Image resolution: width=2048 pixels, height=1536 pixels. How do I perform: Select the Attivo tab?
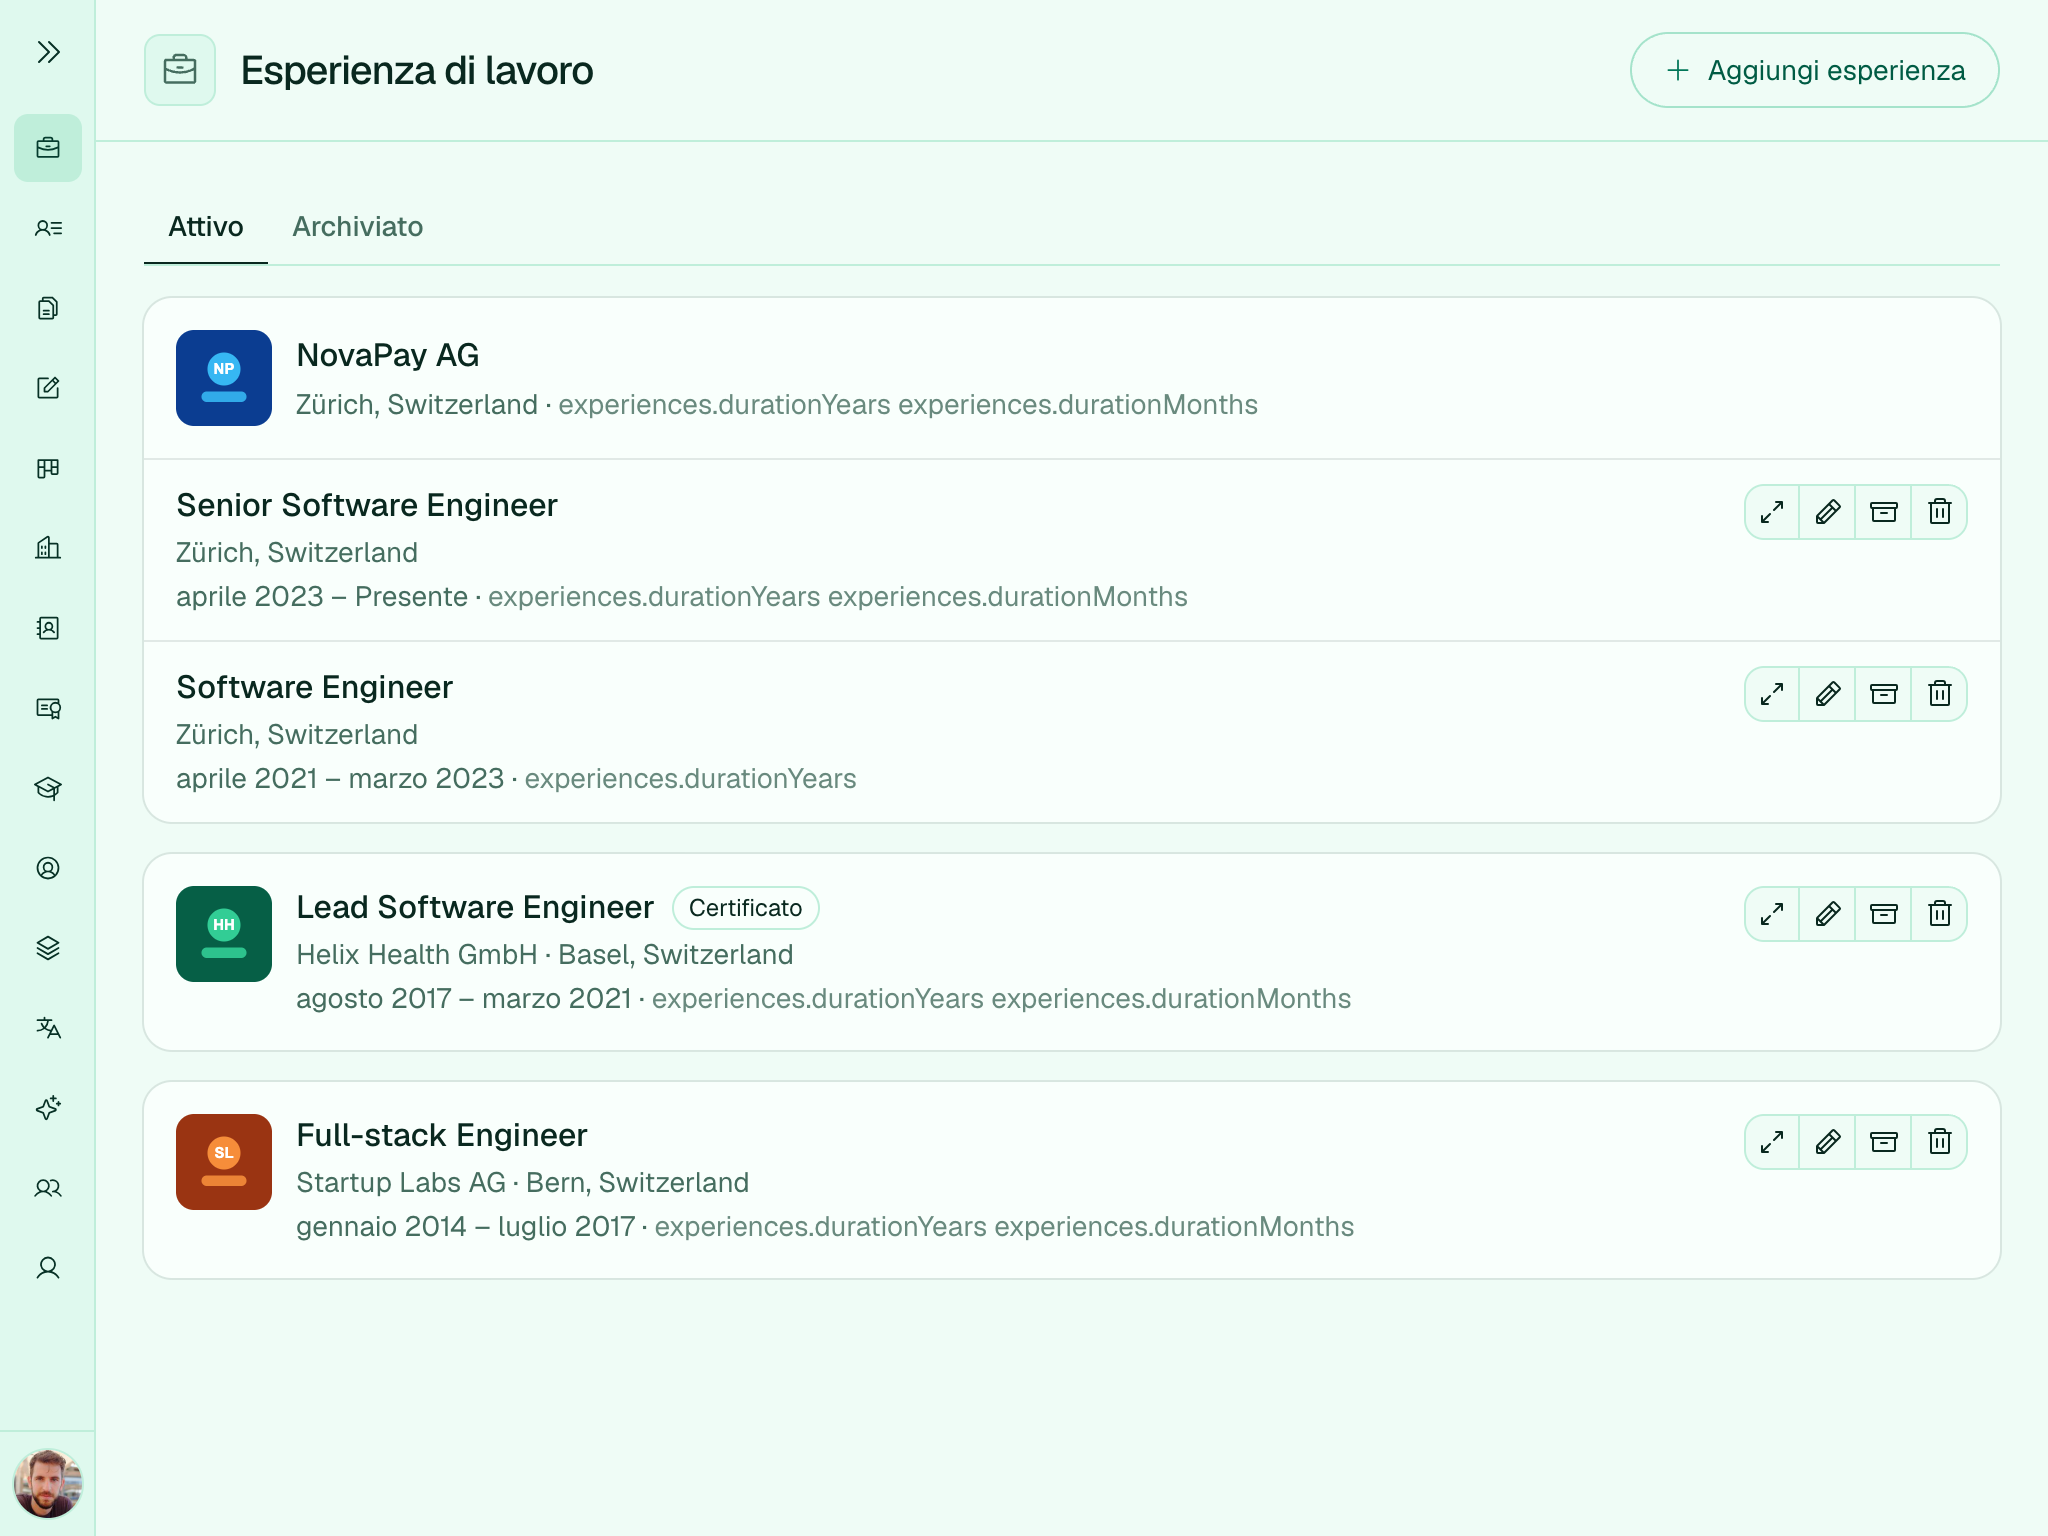[x=206, y=227]
